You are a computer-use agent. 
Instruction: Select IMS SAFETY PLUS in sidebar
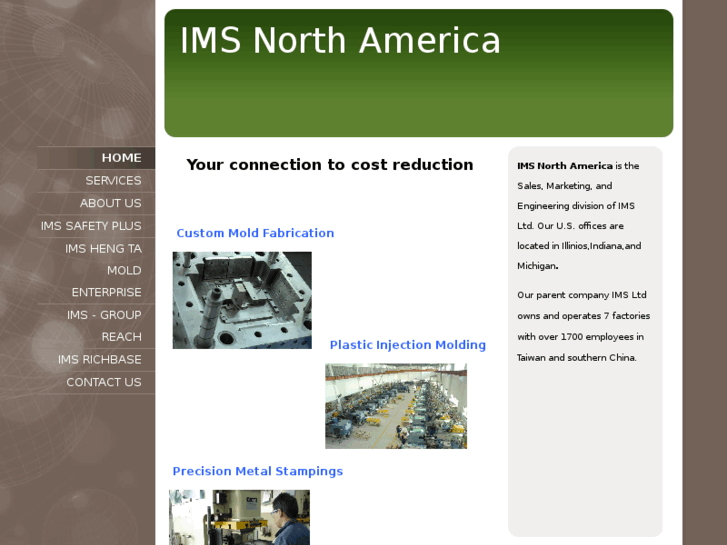click(x=96, y=226)
